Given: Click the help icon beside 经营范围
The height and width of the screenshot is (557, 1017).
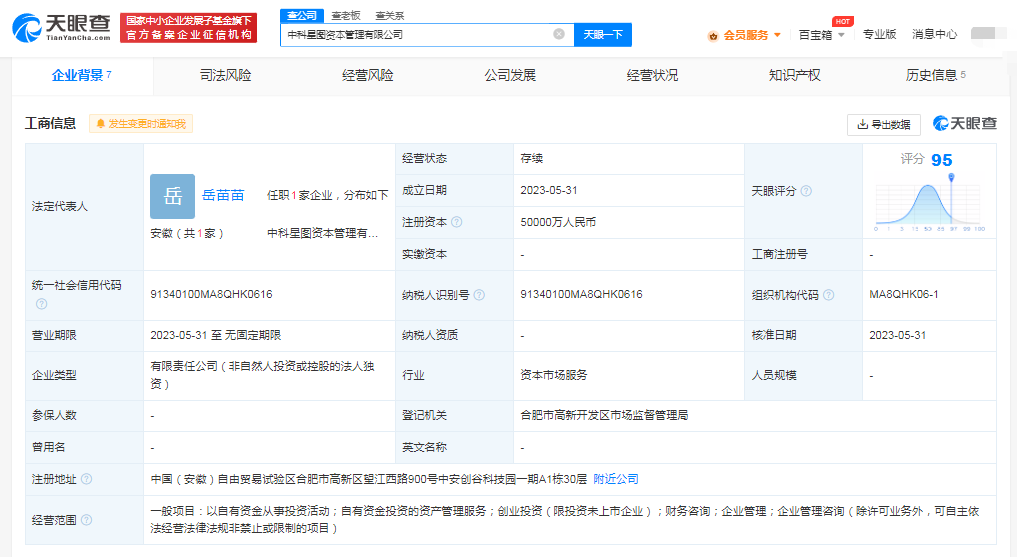Looking at the screenshot, I should tap(86, 520).
